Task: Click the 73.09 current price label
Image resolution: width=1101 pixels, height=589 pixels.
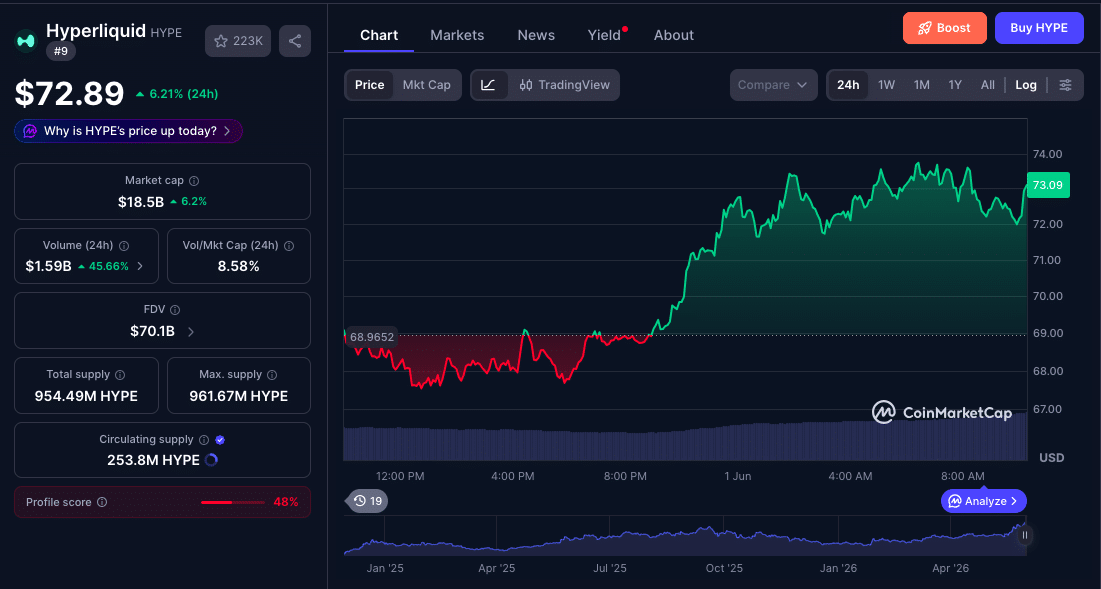Action: coord(1048,185)
